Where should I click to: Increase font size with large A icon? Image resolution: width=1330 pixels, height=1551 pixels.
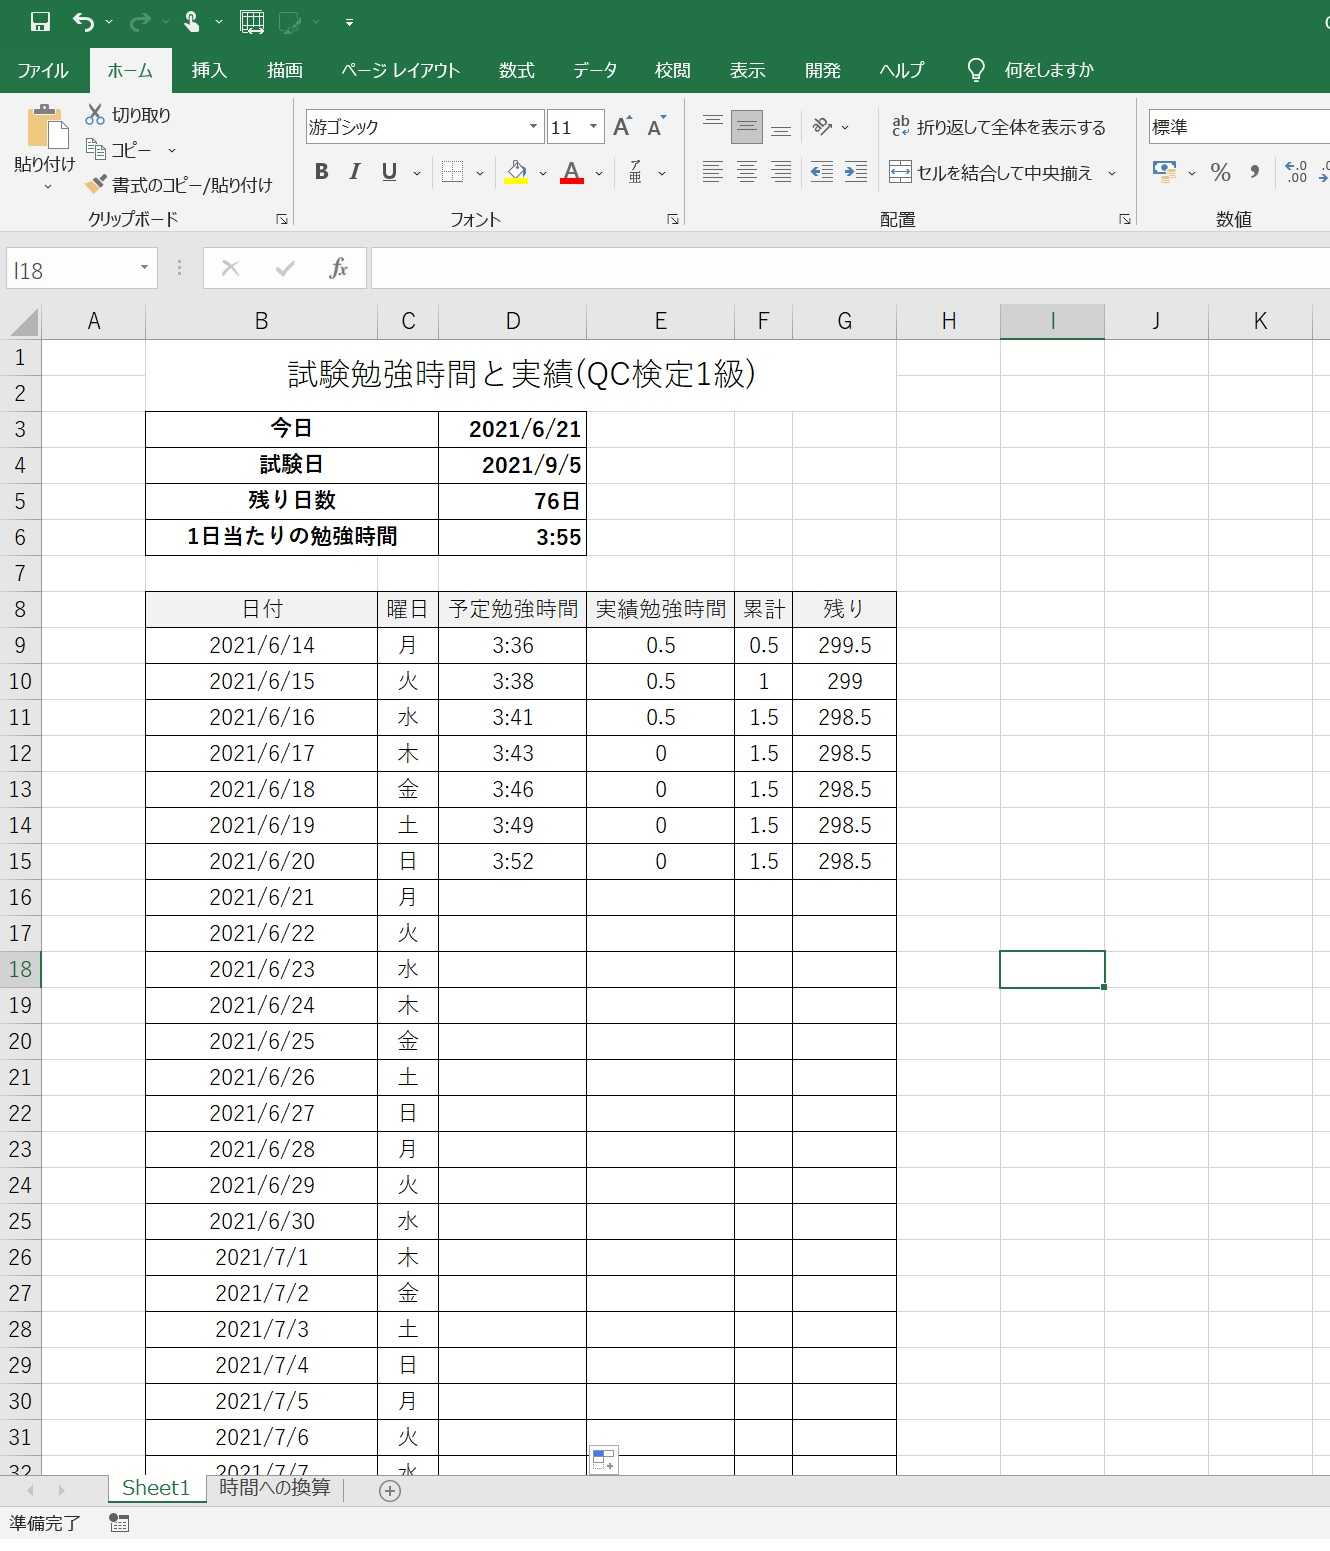(622, 127)
